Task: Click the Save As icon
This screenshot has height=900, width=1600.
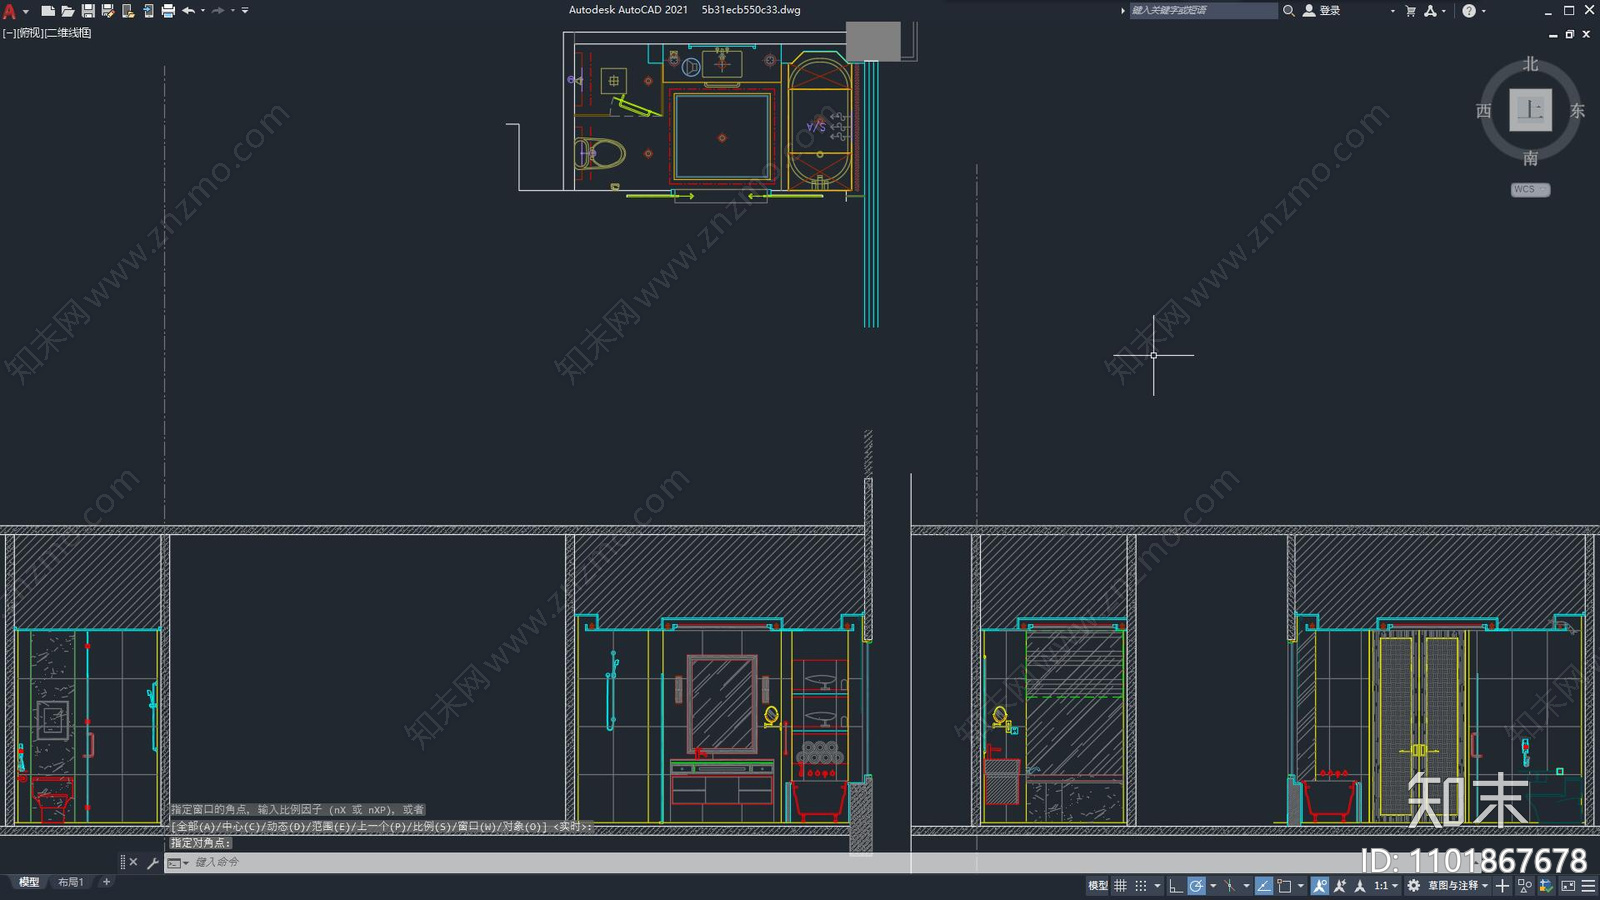Action: click(x=108, y=11)
